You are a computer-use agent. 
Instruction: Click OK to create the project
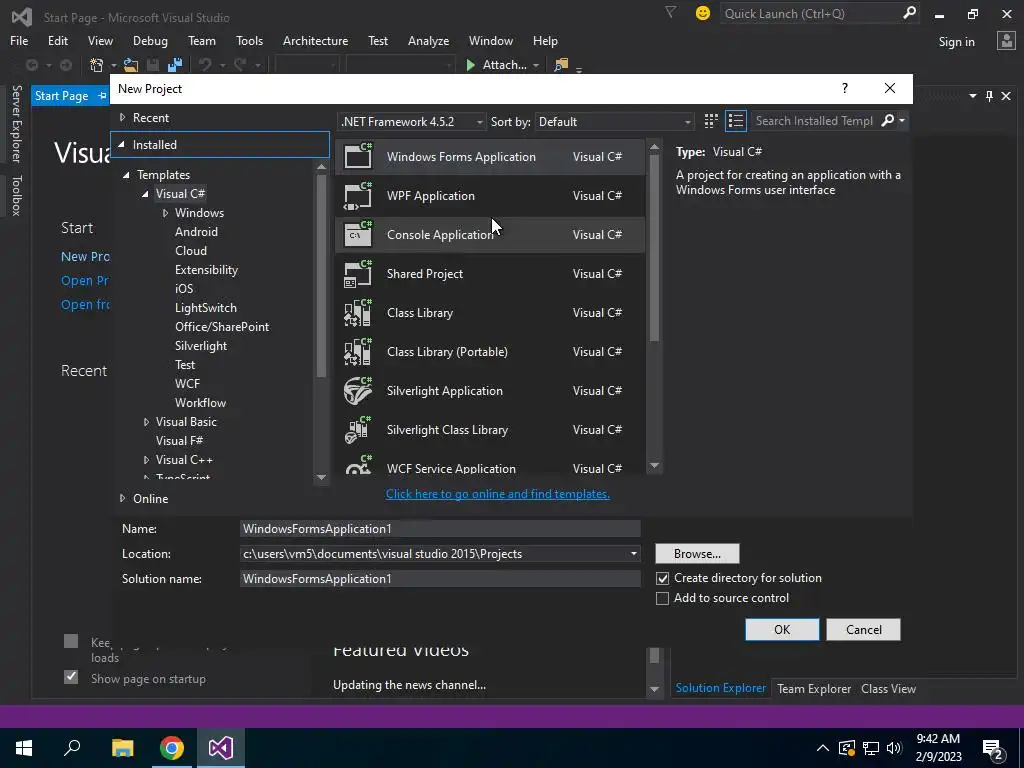tap(782, 630)
